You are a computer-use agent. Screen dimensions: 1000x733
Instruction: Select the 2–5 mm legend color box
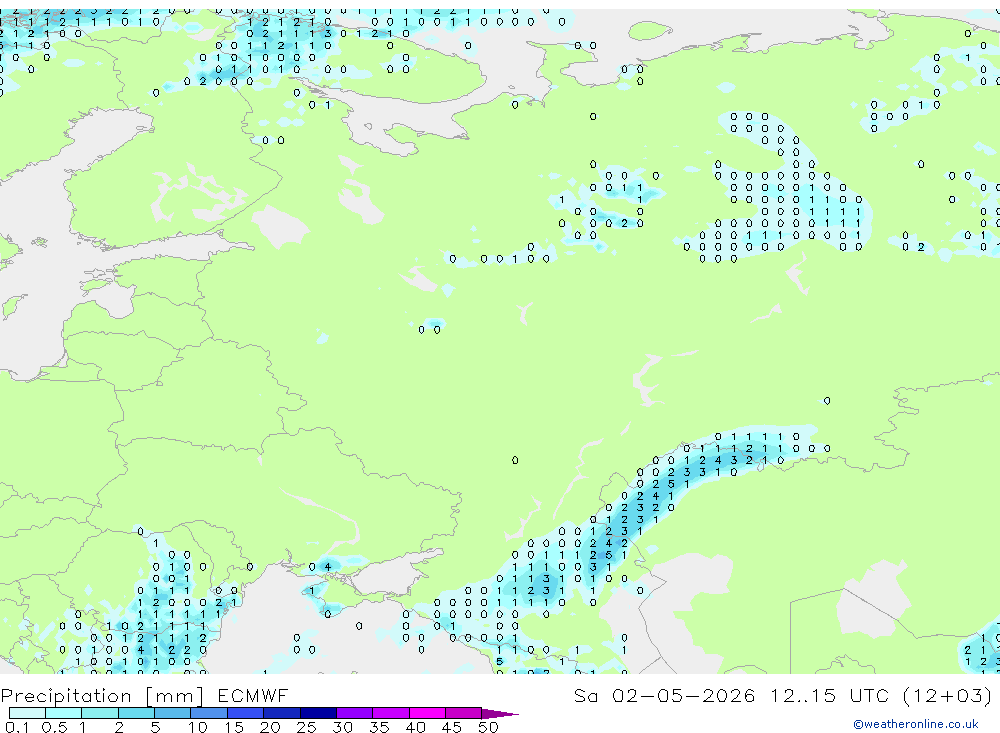tap(136, 713)
